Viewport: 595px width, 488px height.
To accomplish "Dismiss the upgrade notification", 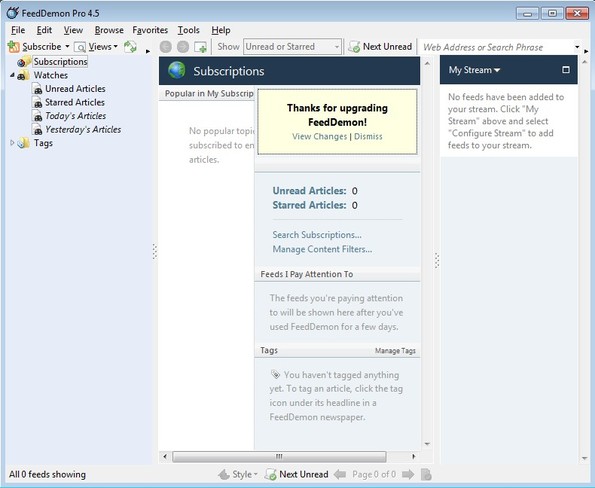I will [x=368, y=137].
